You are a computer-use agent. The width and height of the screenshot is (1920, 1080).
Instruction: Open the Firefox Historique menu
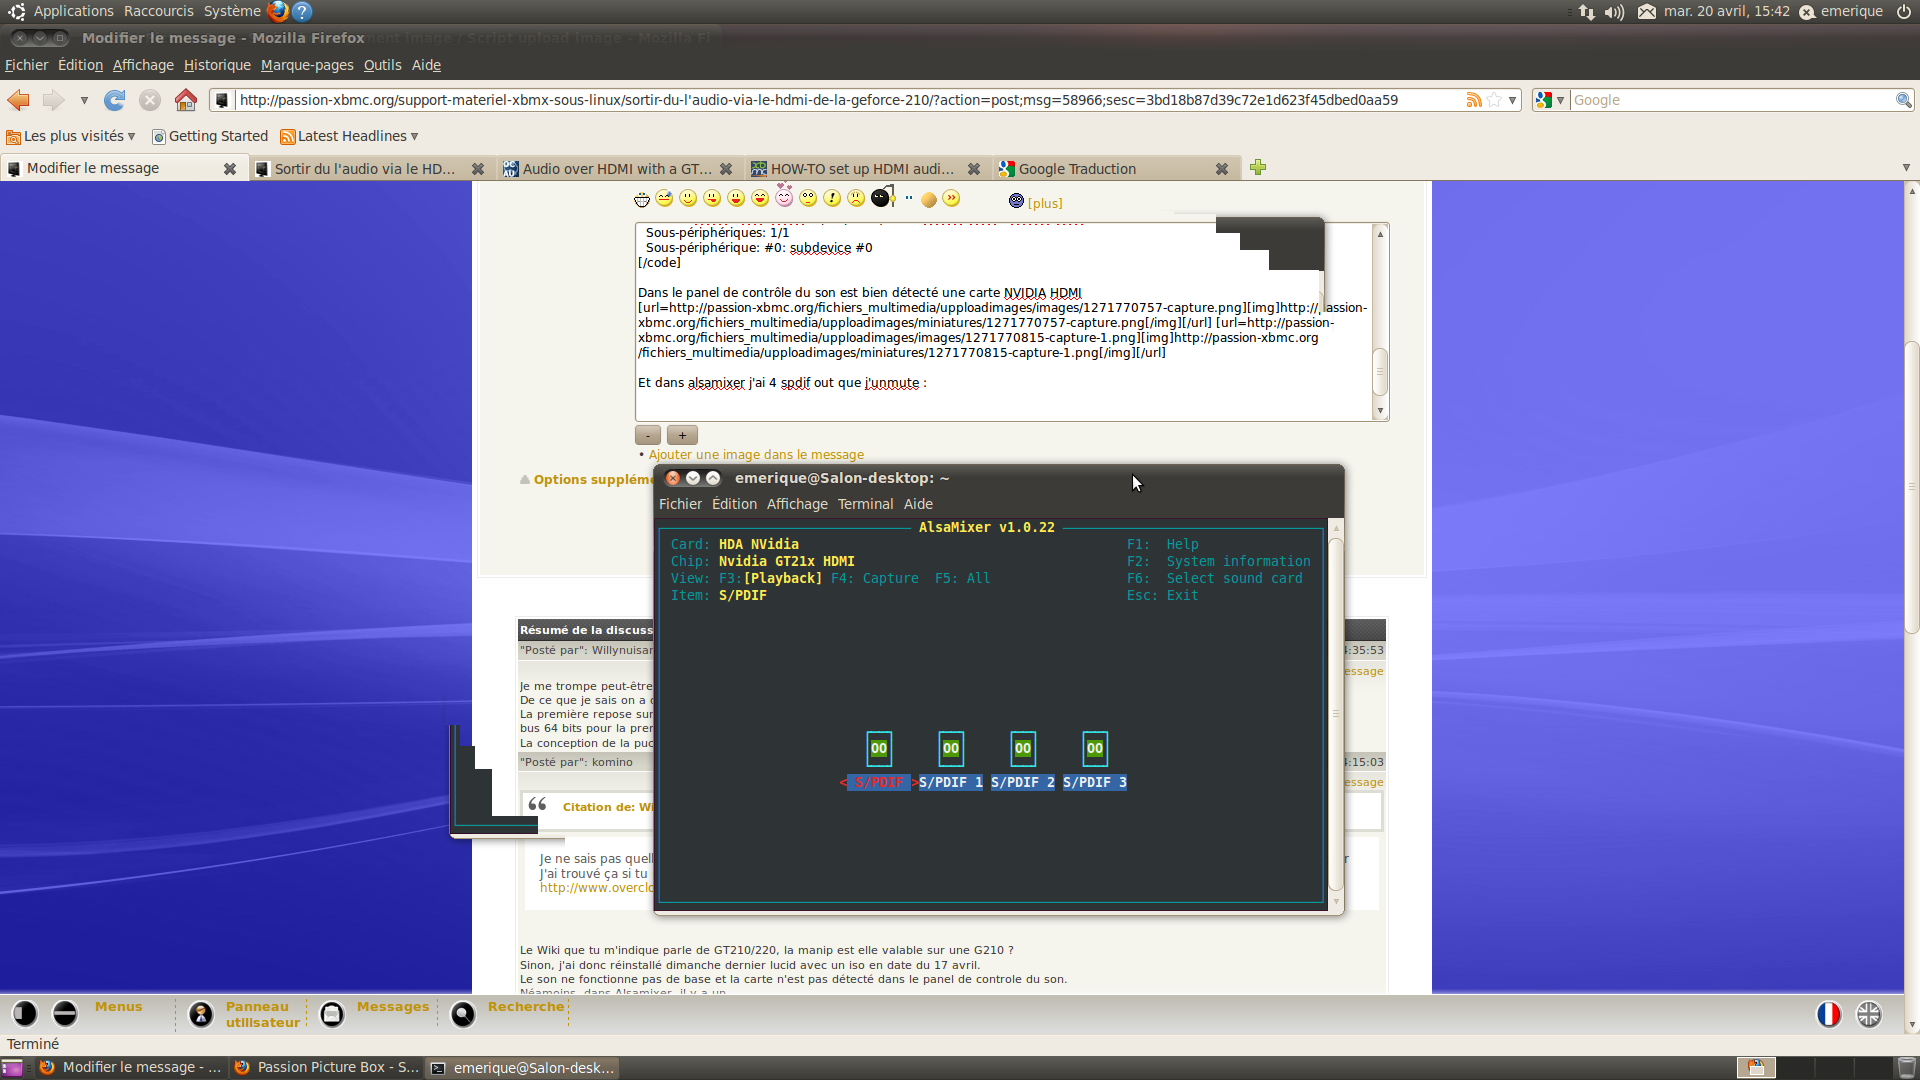(x=217, y=65)
